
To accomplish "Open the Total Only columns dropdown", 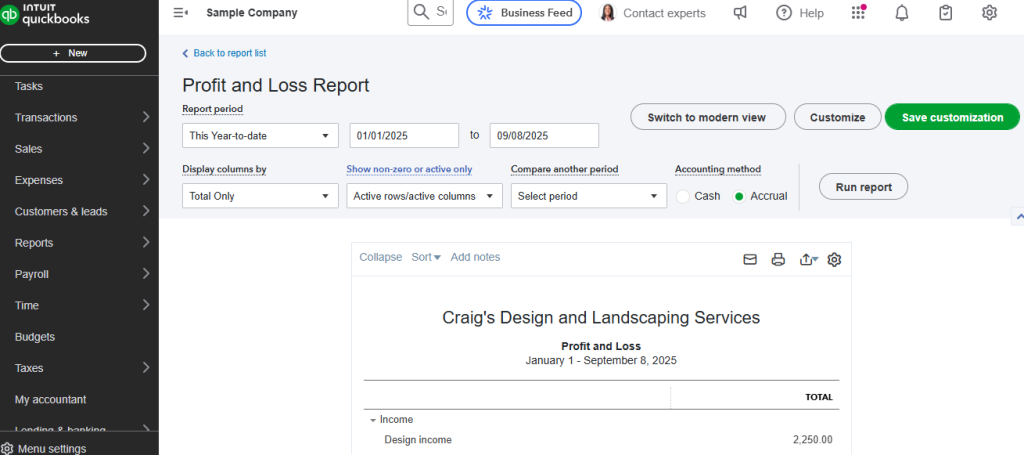I will (261, 196).
